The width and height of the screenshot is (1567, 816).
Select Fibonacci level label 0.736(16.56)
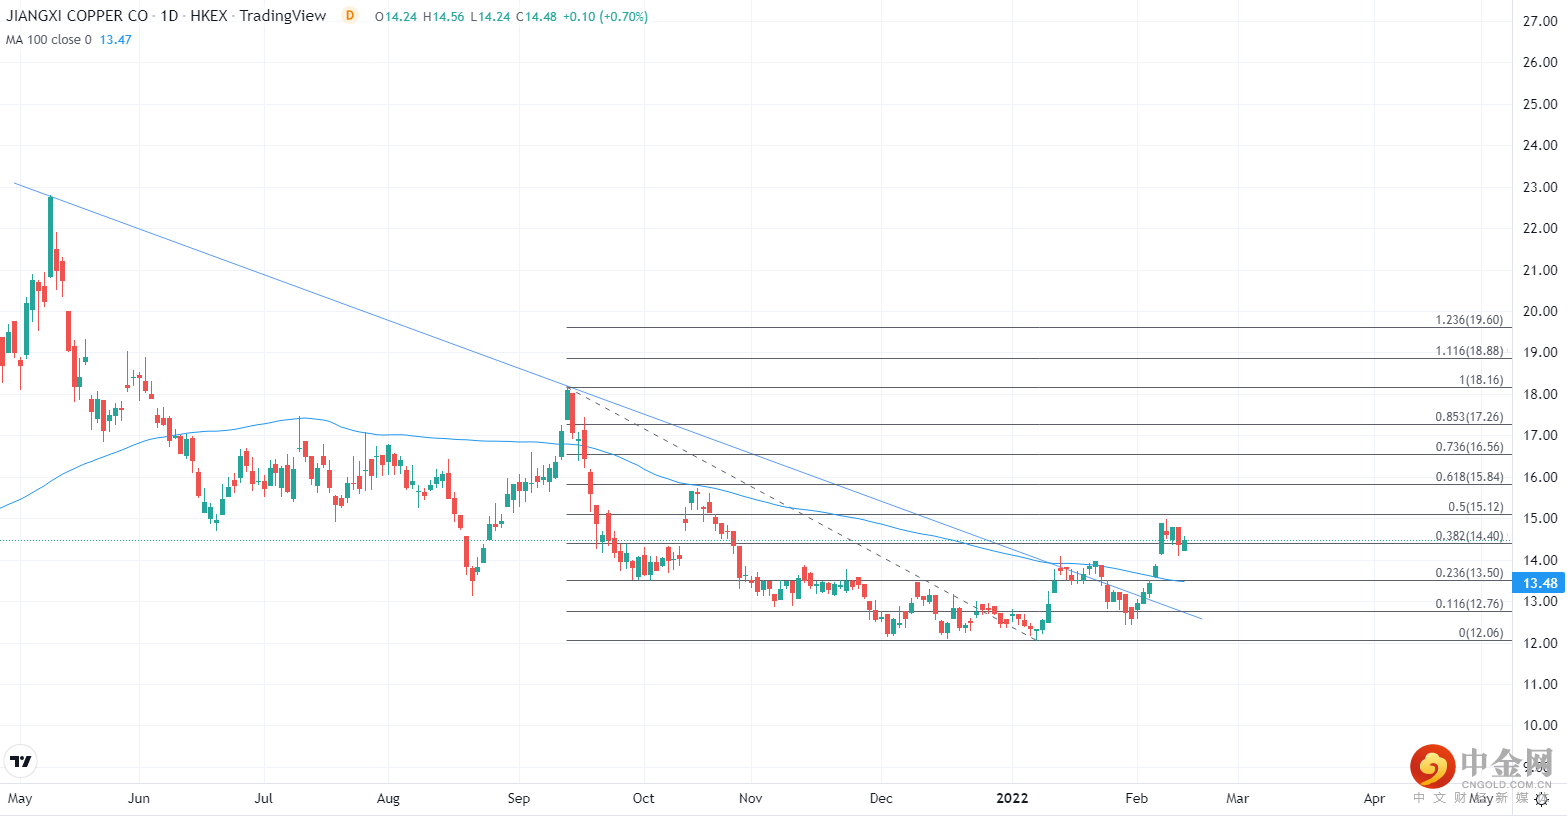(x=1469, y=447)
